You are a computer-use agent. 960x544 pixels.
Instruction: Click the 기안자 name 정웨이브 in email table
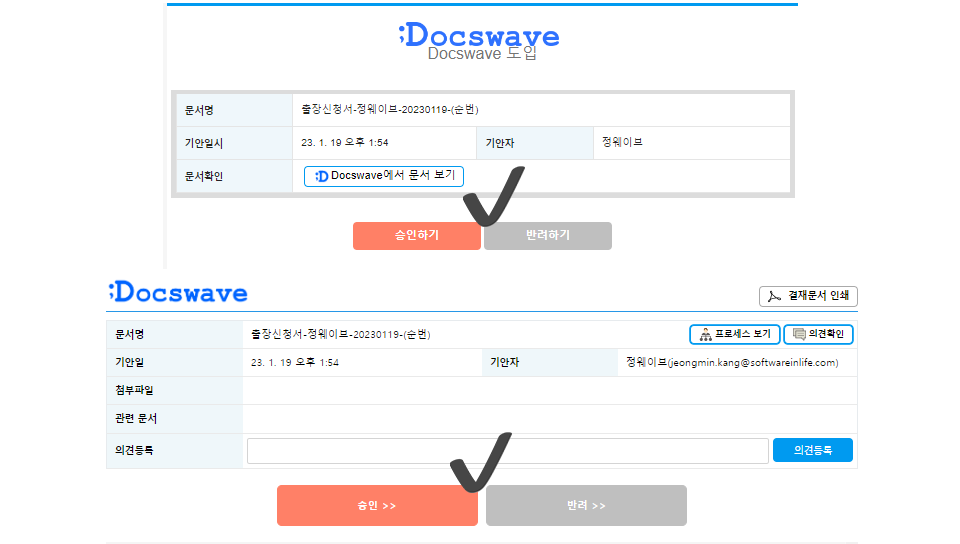click(x=622, y=142)
